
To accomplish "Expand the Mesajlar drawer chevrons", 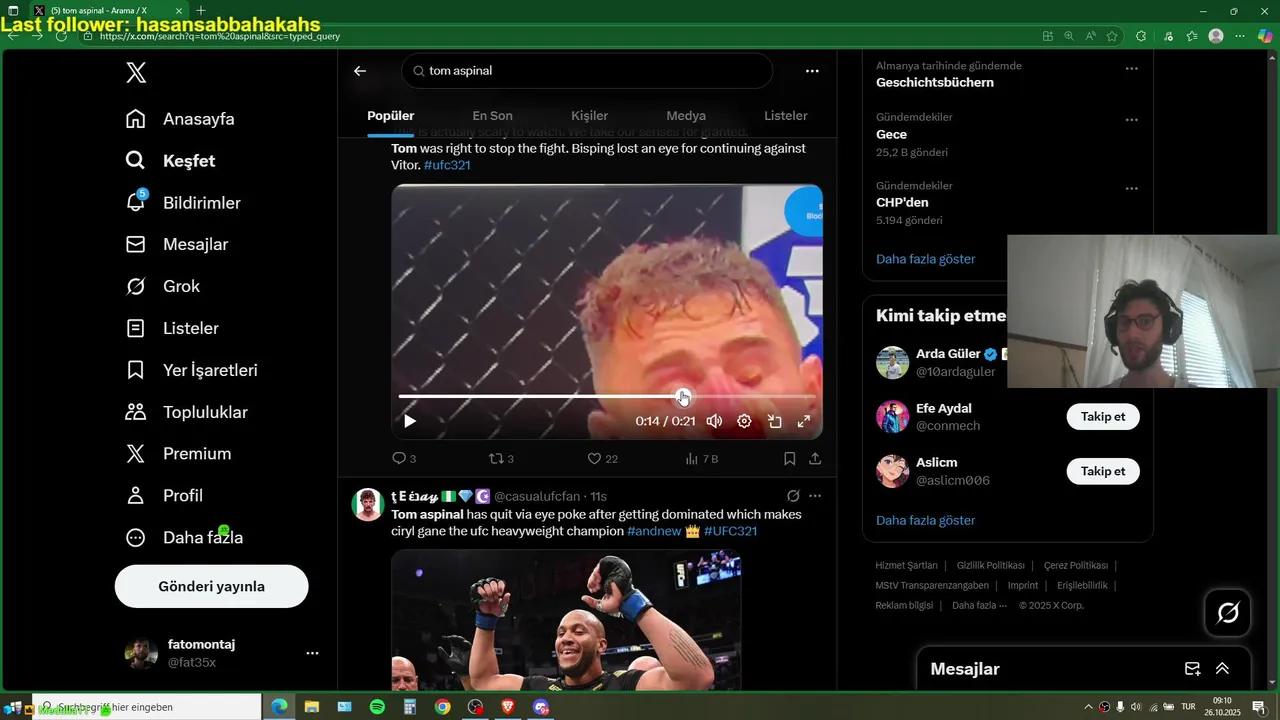I will (x=1222, y=669).
